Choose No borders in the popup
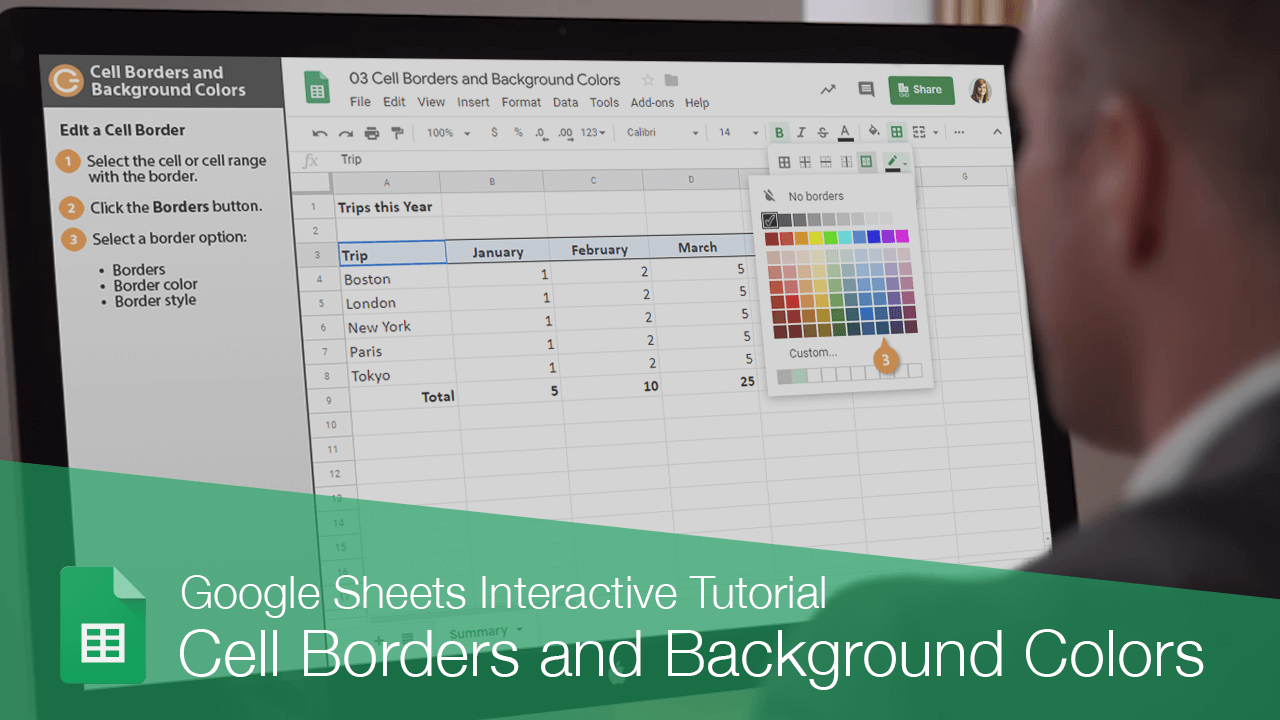Image resolution: width=1280 pixels, height=720 pixels. pos(818,196)
